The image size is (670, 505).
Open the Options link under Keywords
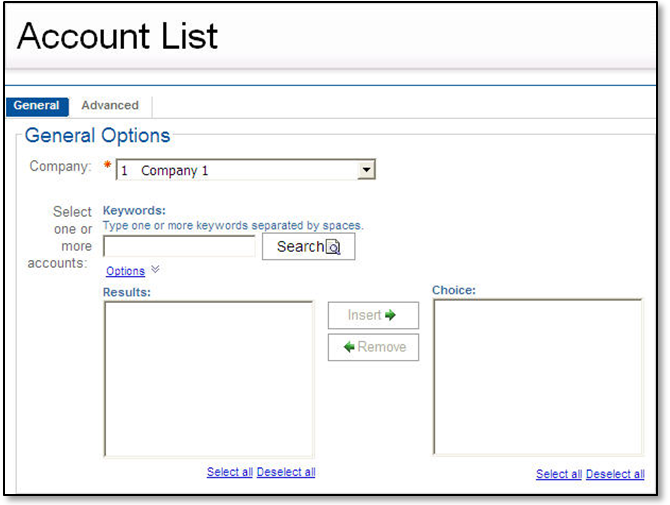click(x=126, y=271)
